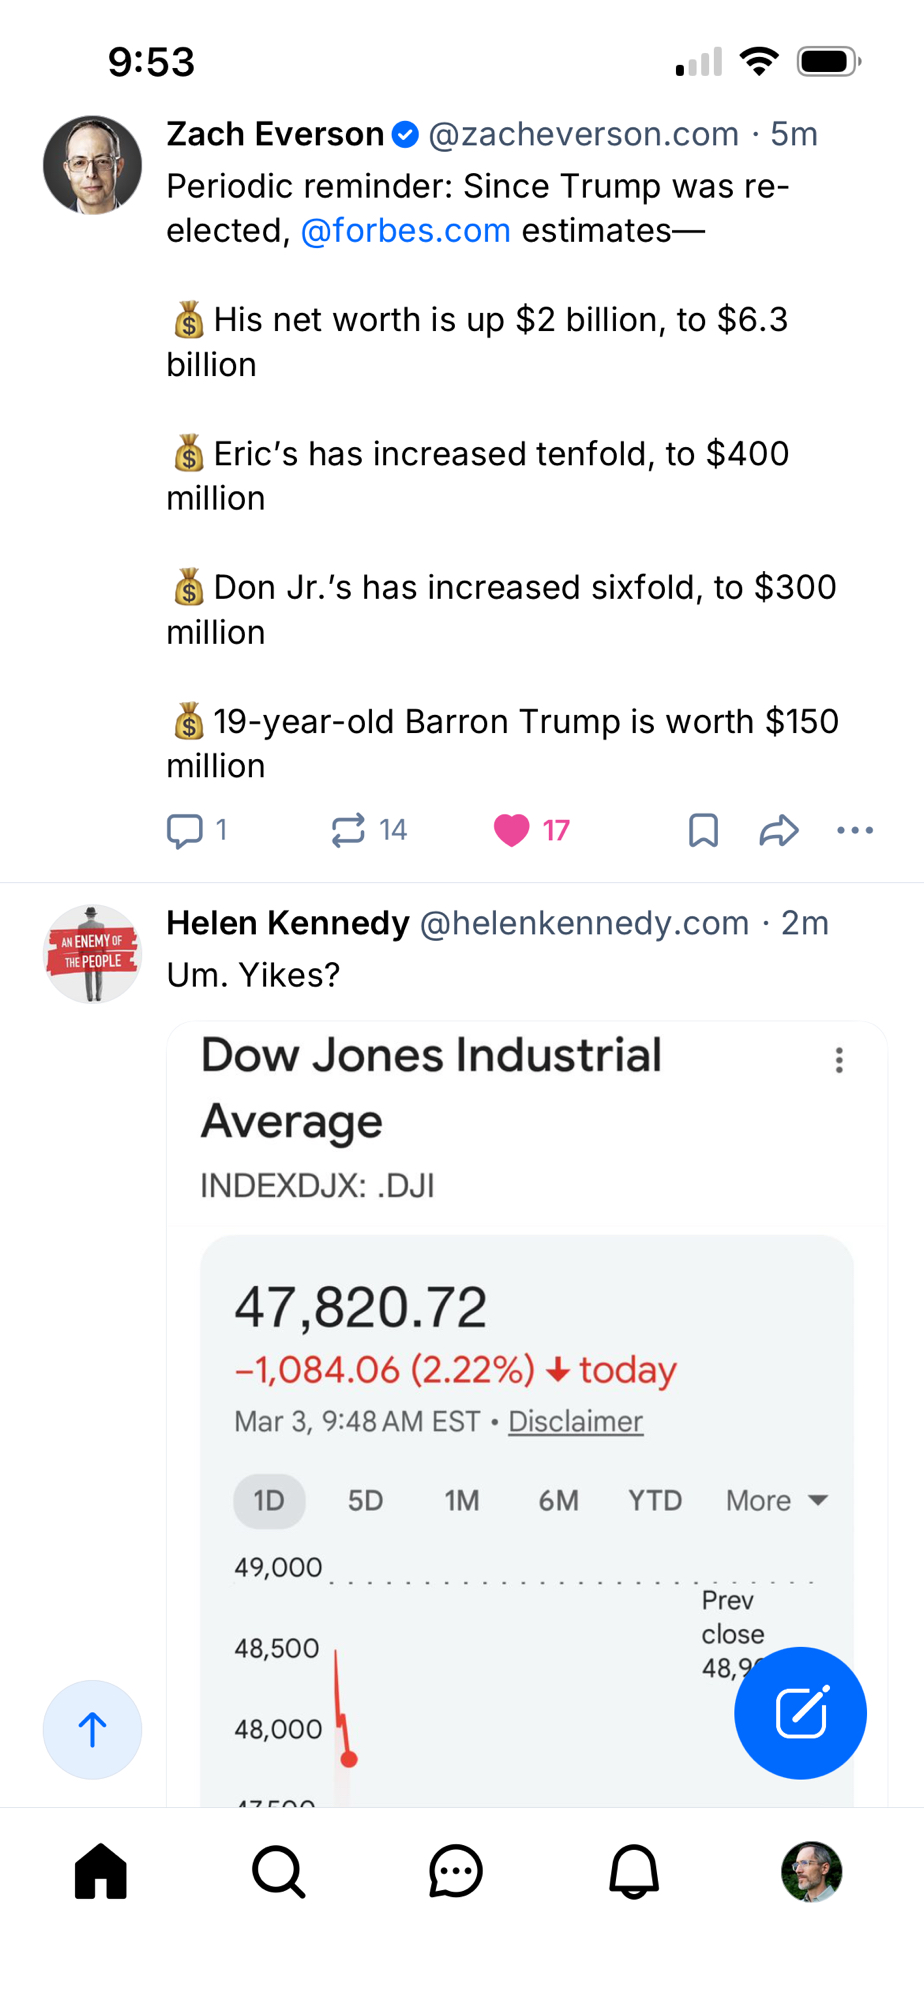Open Zach Everson's profile picture
924x2000 pixels.
click(92, 165)
